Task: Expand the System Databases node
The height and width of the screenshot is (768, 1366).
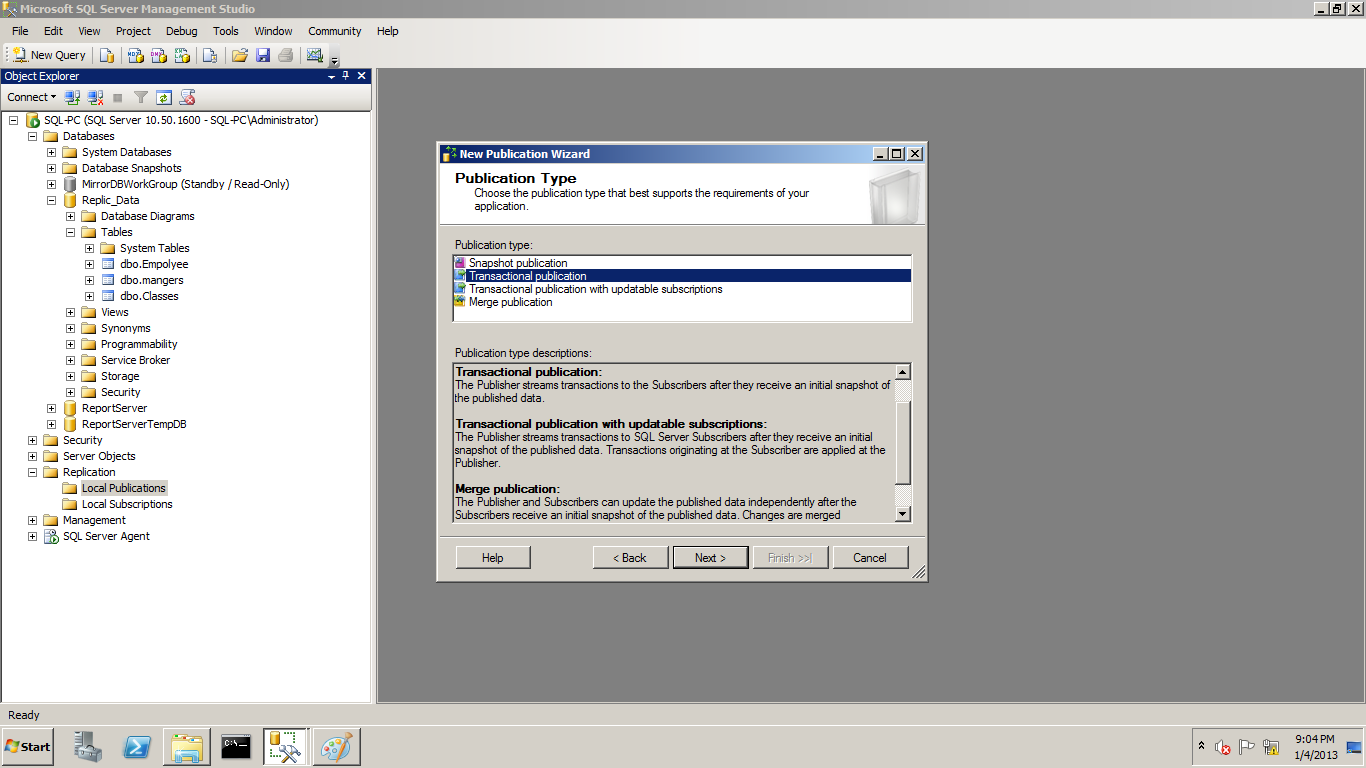Action: coord(51,152)
